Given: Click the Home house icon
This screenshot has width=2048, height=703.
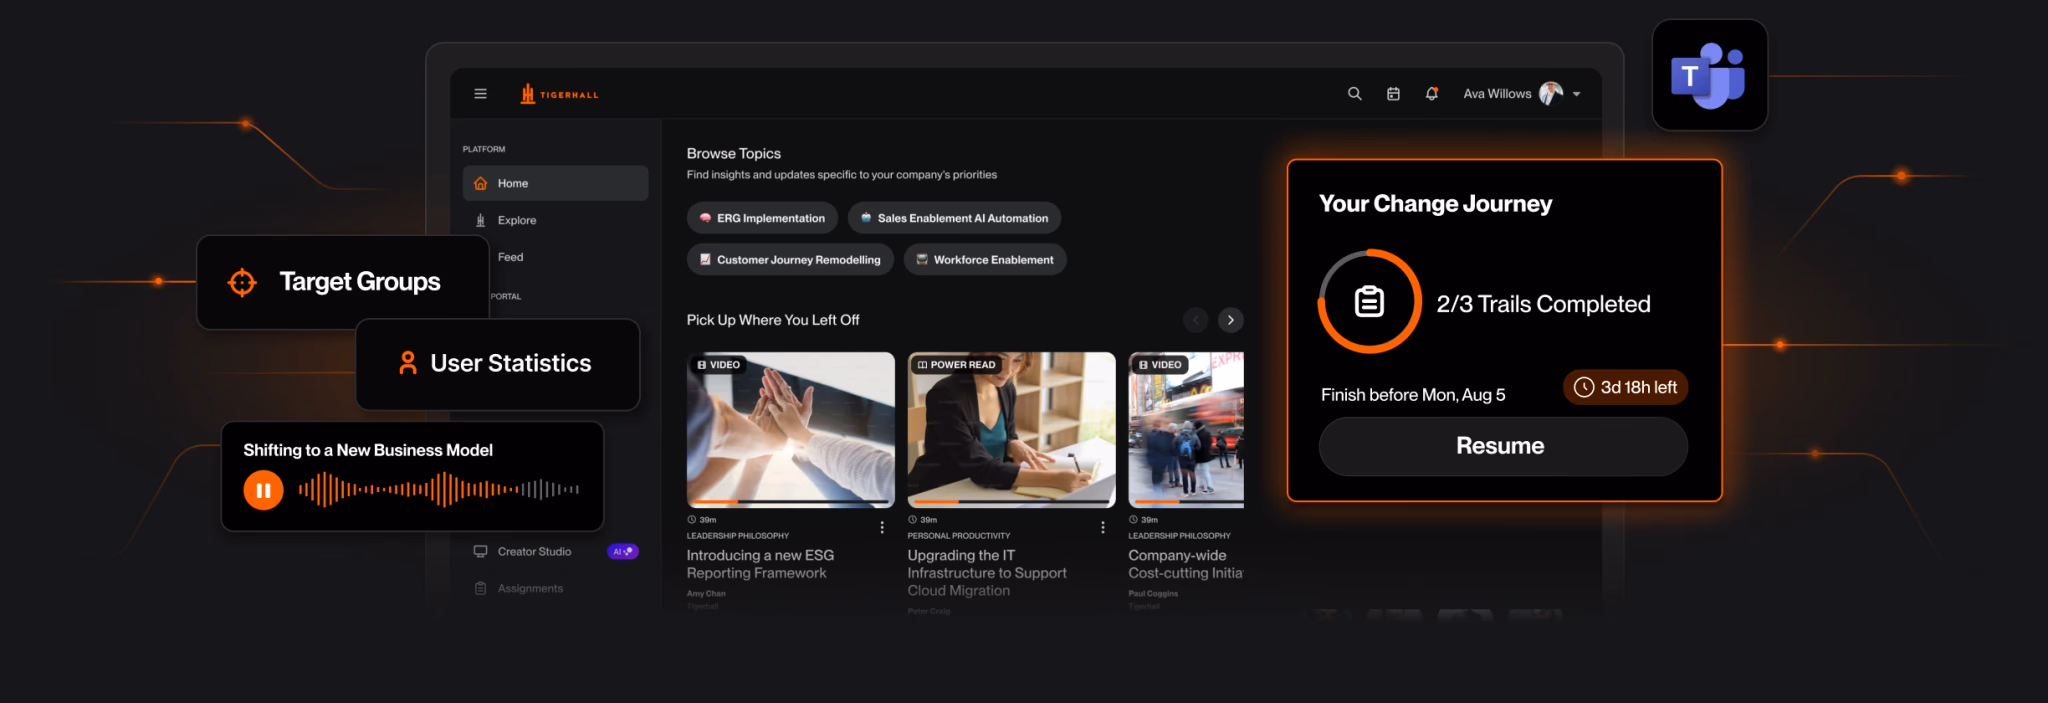Looking at the screenshot, I should (x=481, y=183).
